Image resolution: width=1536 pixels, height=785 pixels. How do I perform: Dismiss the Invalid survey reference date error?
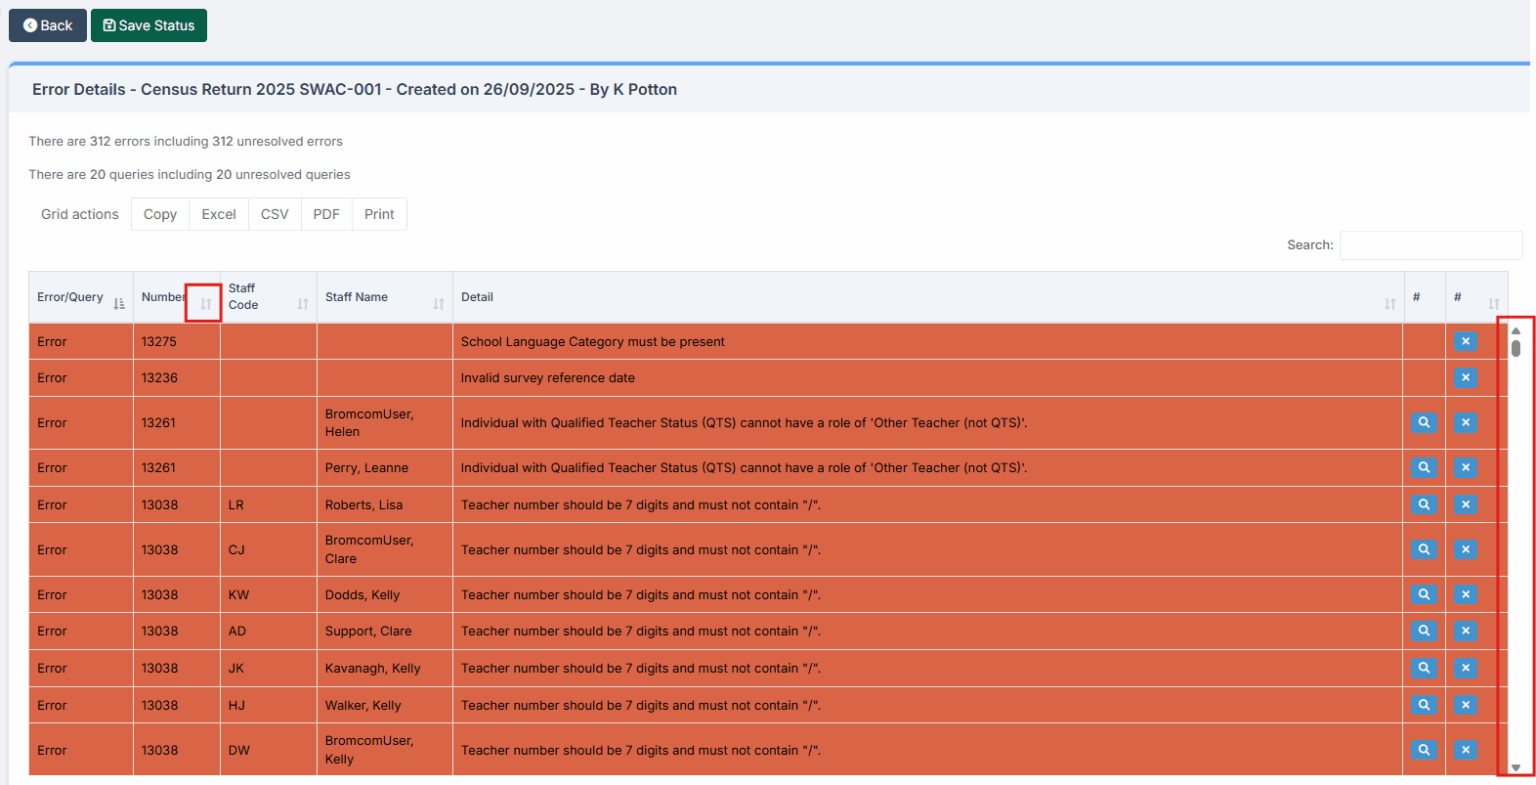click(x=1465, y=378)
